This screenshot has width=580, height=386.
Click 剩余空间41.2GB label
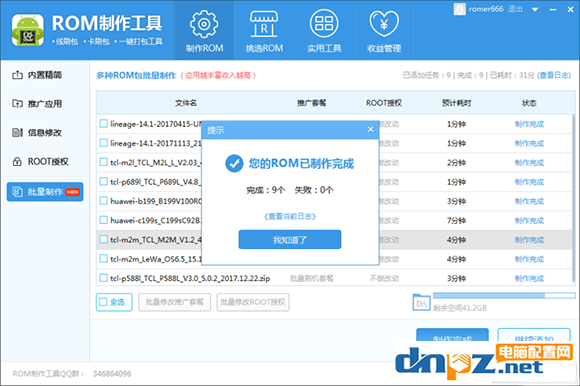460,308
